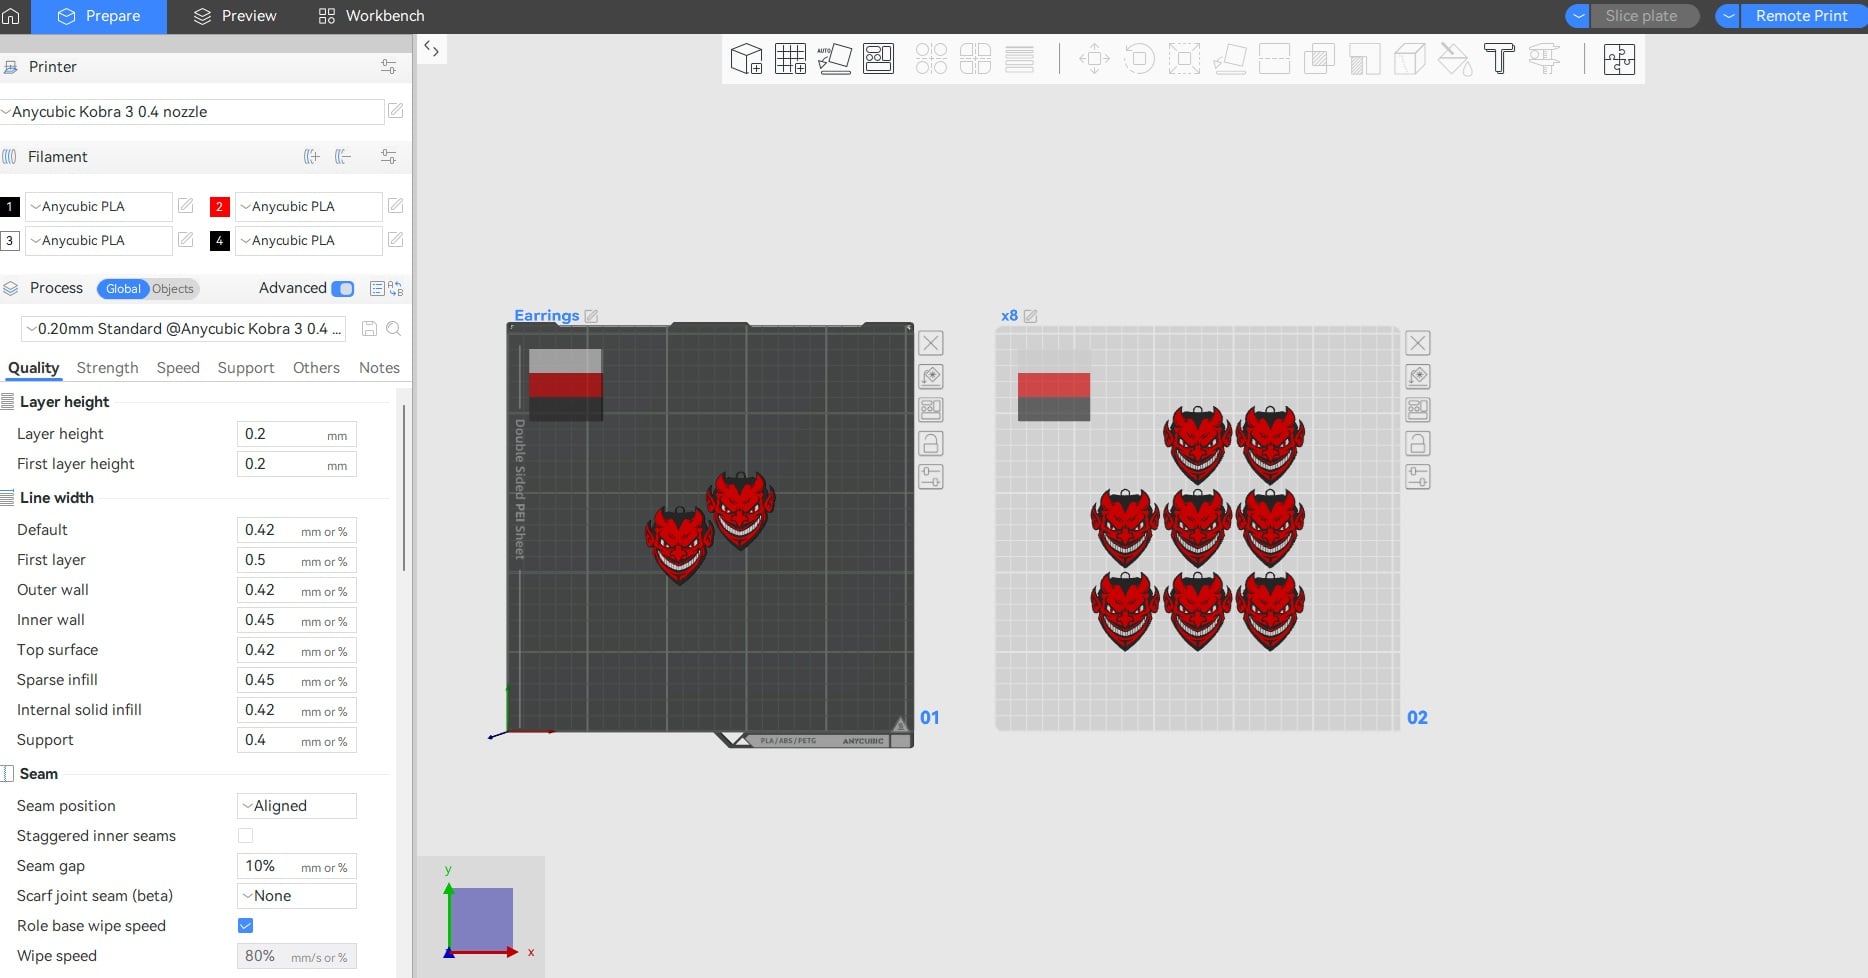Click the Slice plate button
1868x978 pixels.
[1645, 16]
